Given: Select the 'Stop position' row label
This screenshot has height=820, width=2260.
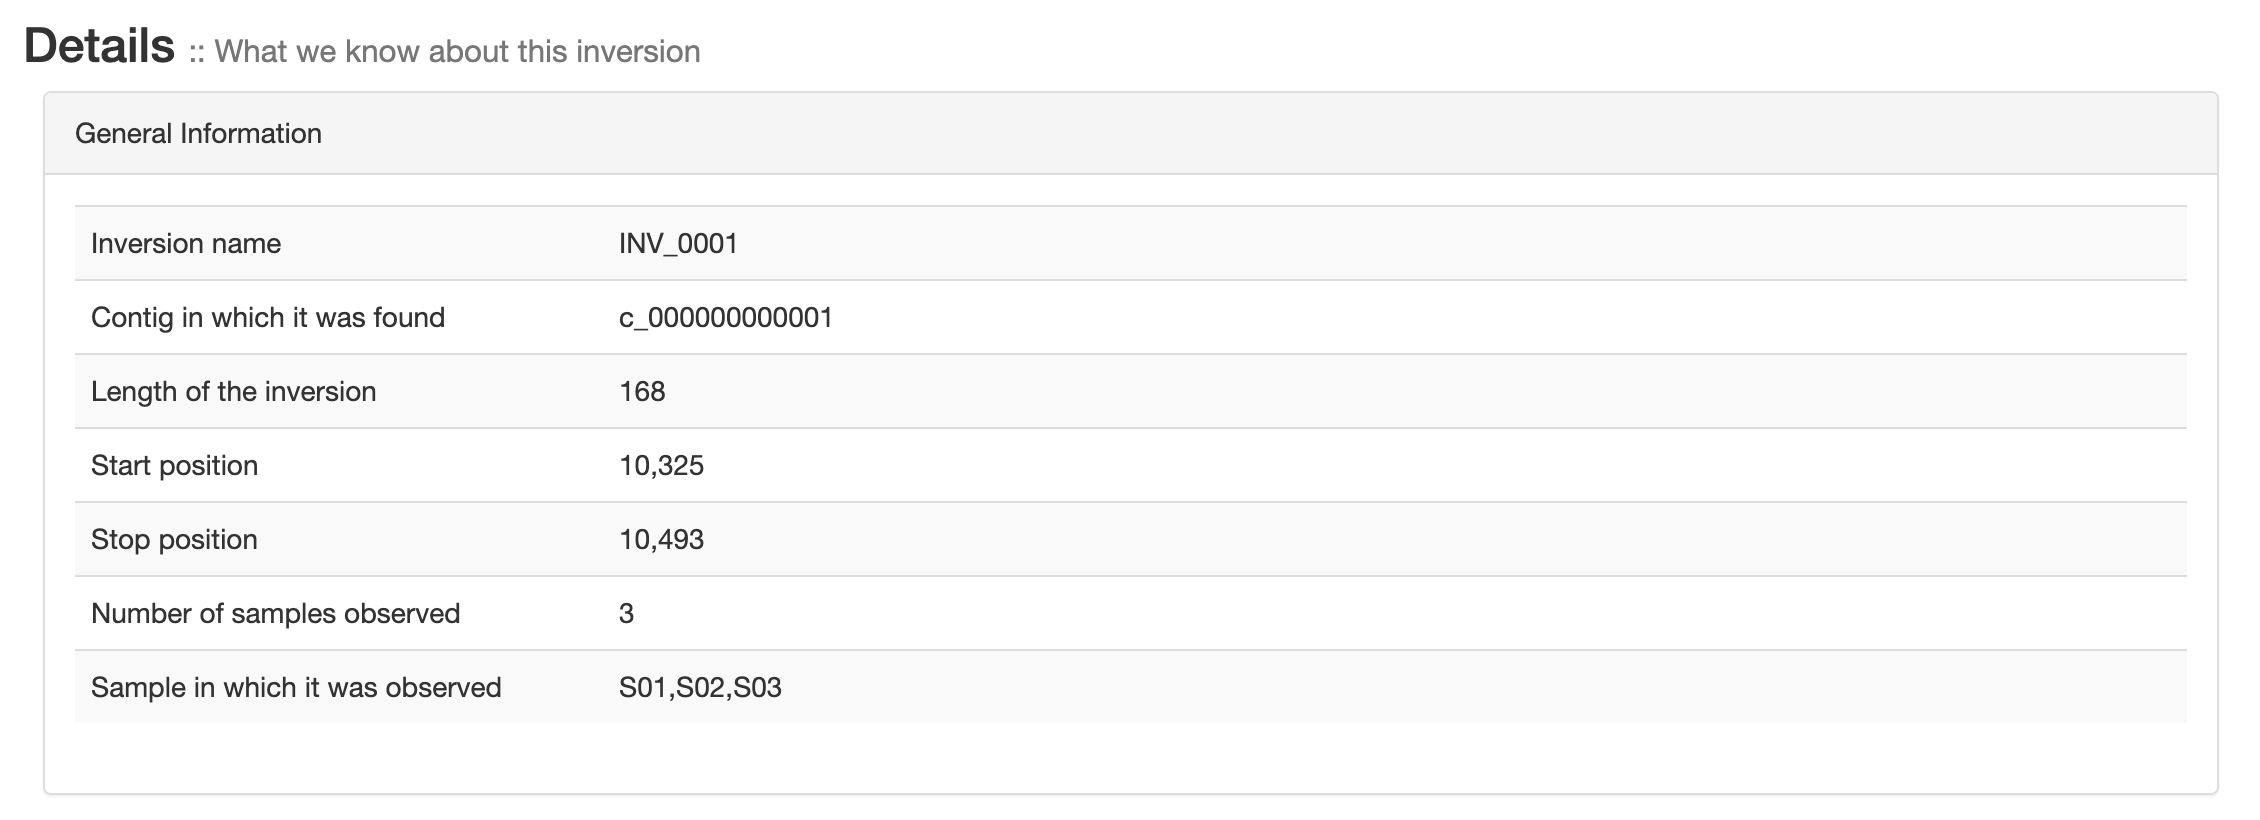Looking at the screenshot, I should point(174,540).
